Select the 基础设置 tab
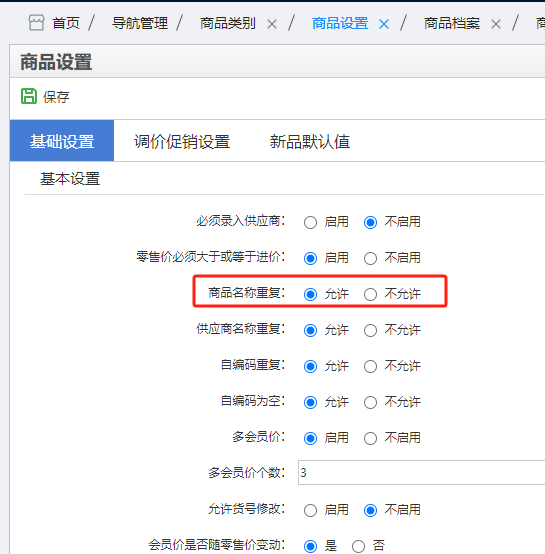The height and width of the screenshot is (554, 545). click(x=62, y=141)
